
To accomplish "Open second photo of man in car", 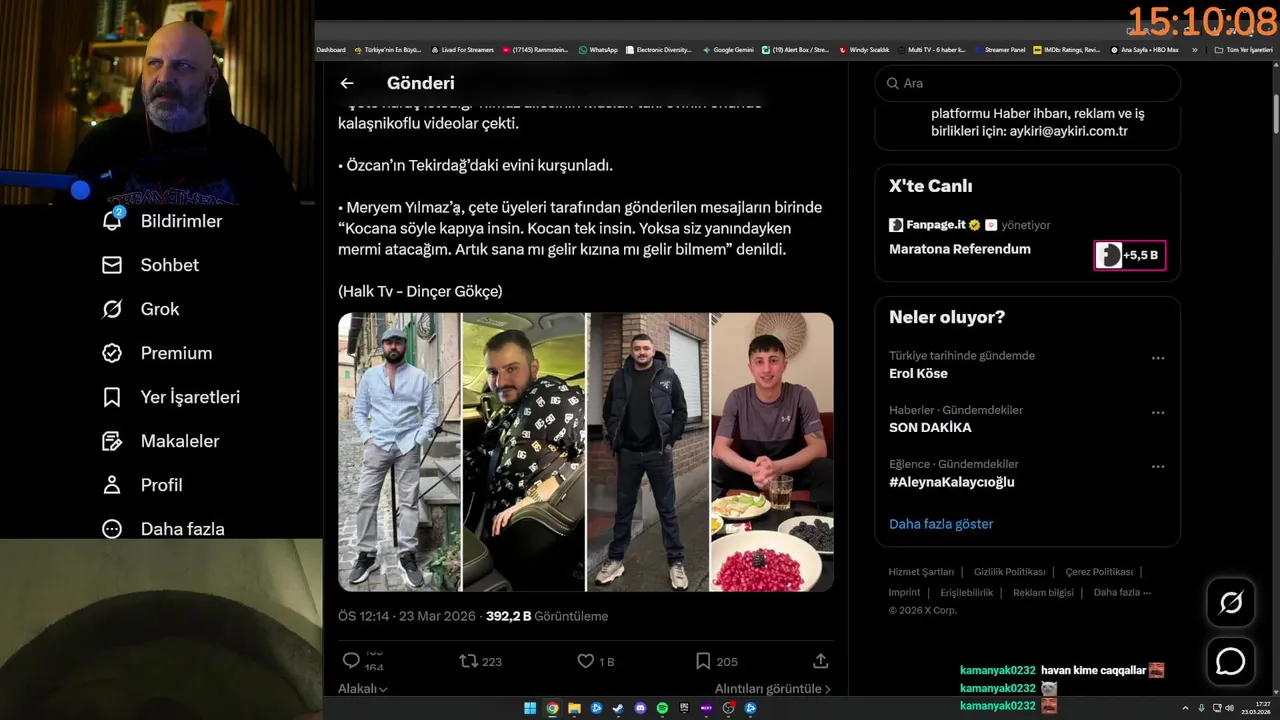I will [523, 452].
